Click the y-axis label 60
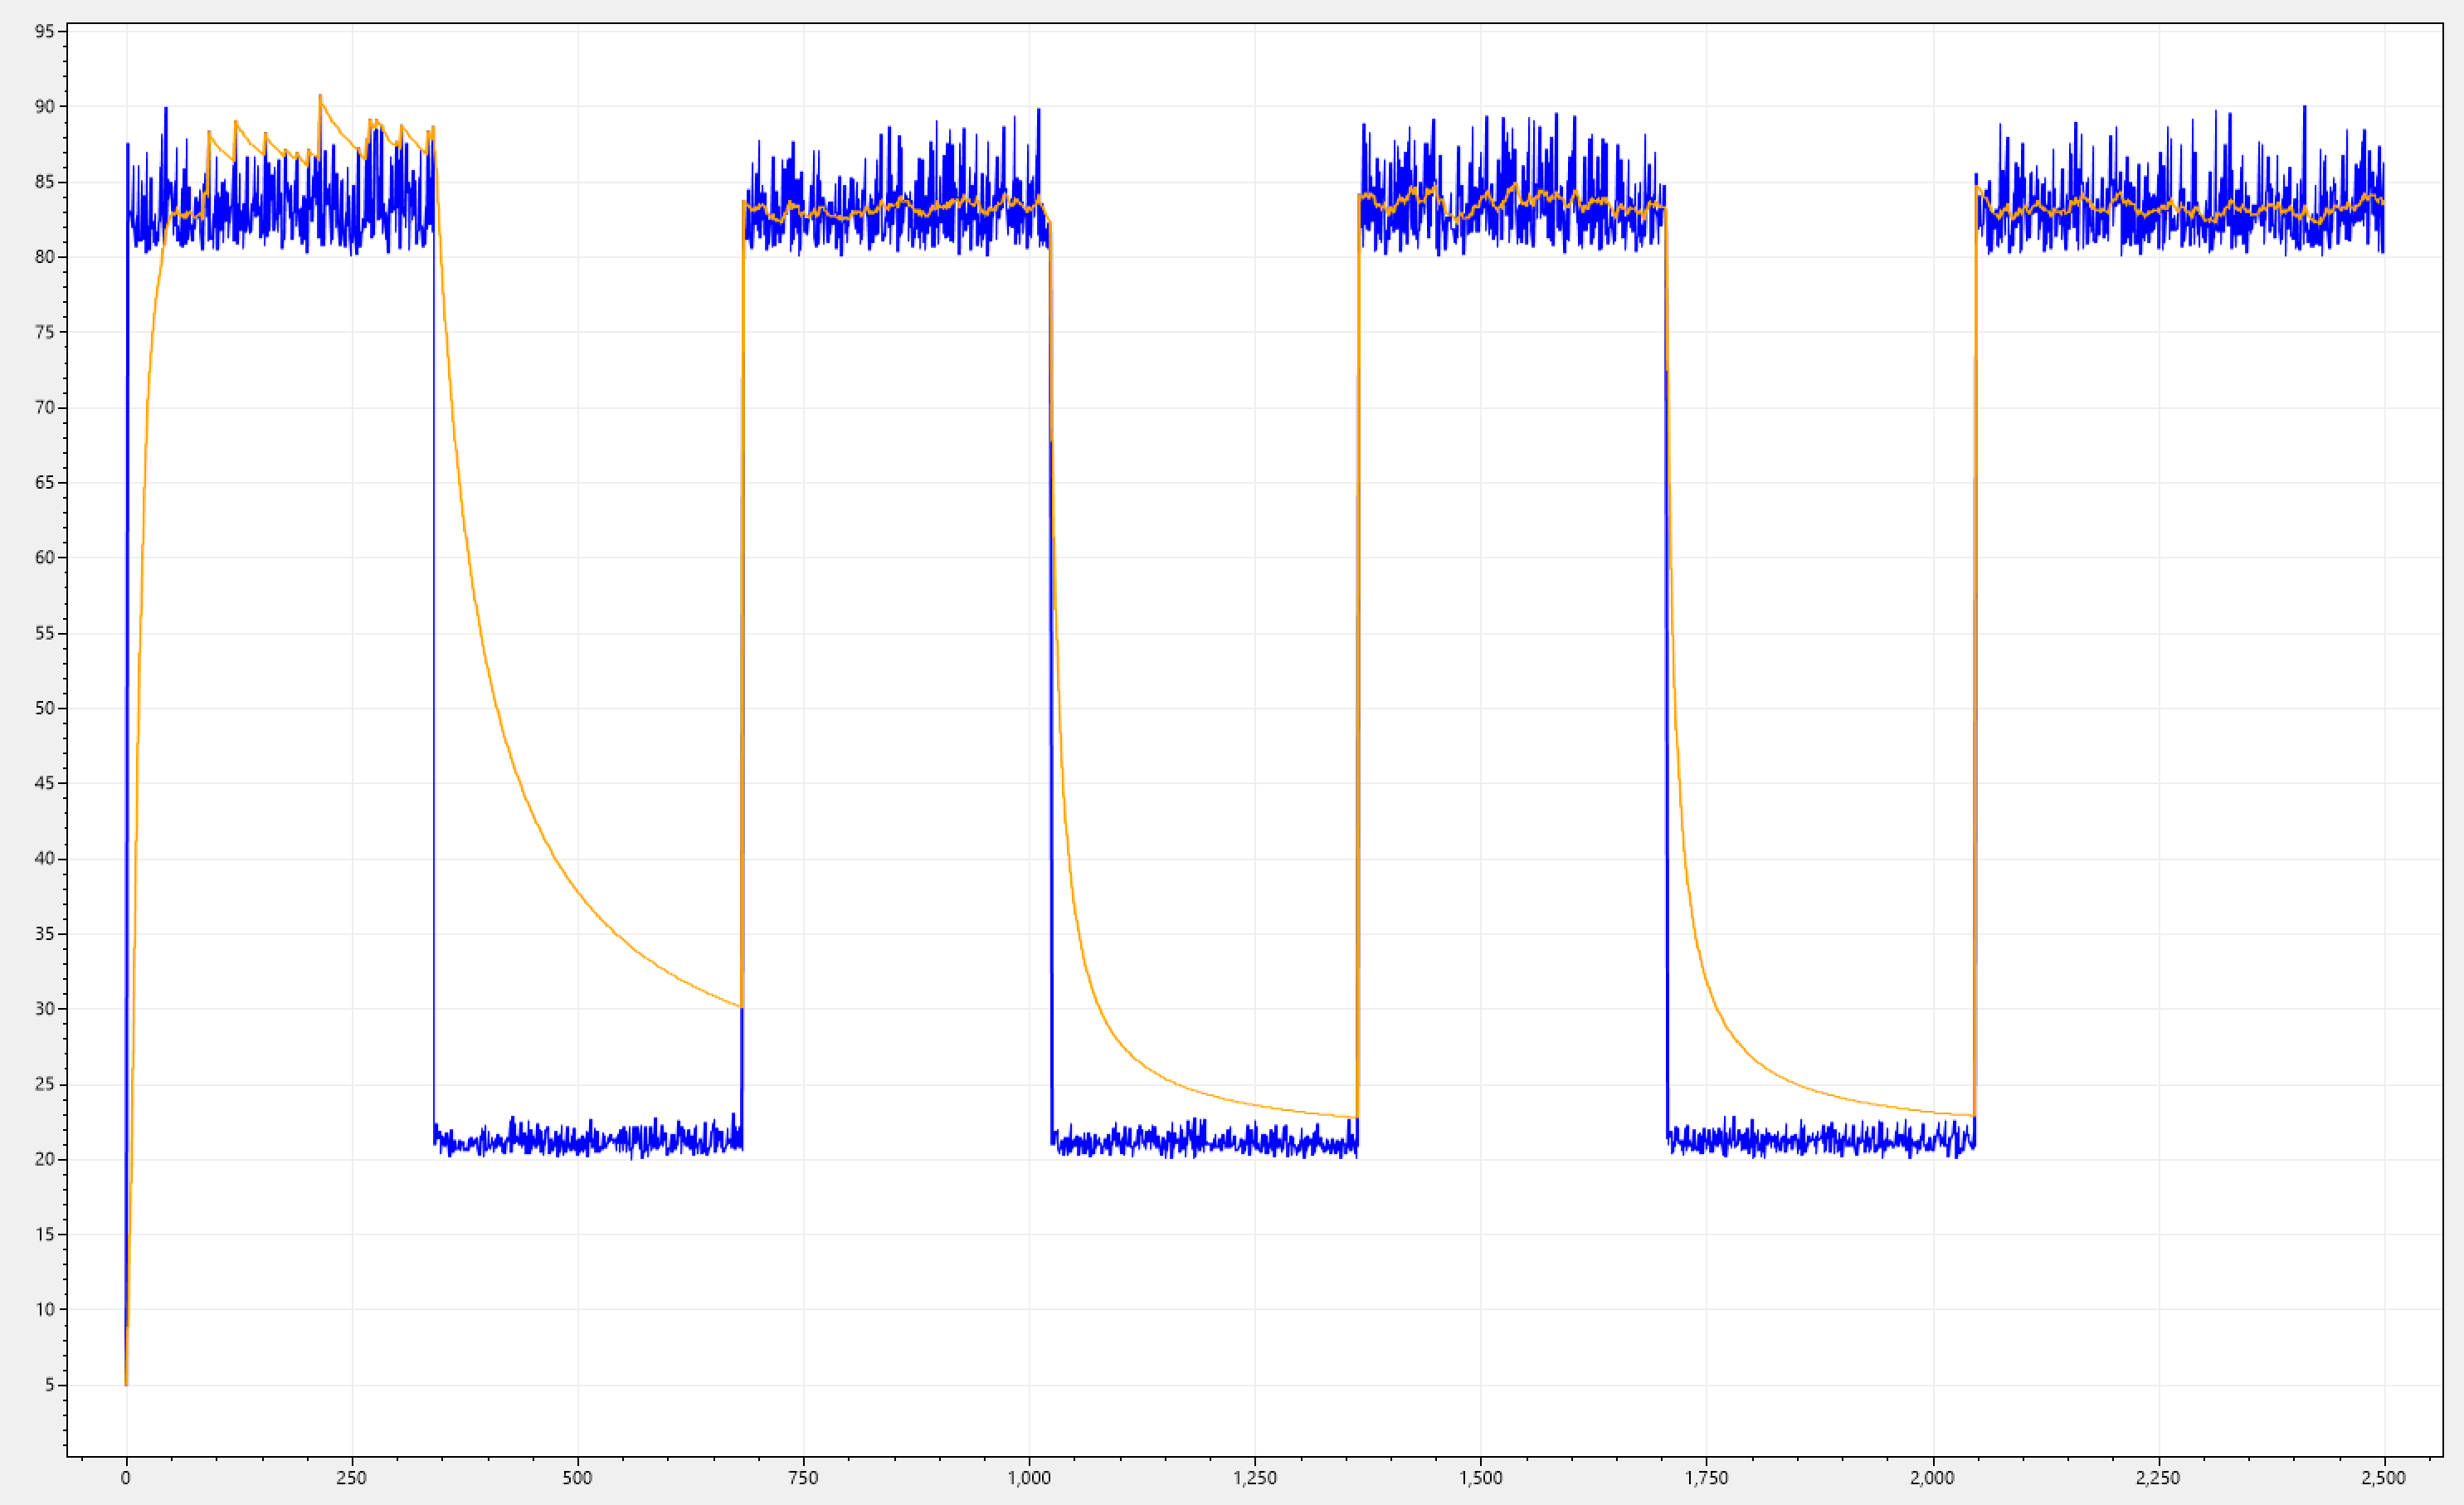 coord(45,558)
